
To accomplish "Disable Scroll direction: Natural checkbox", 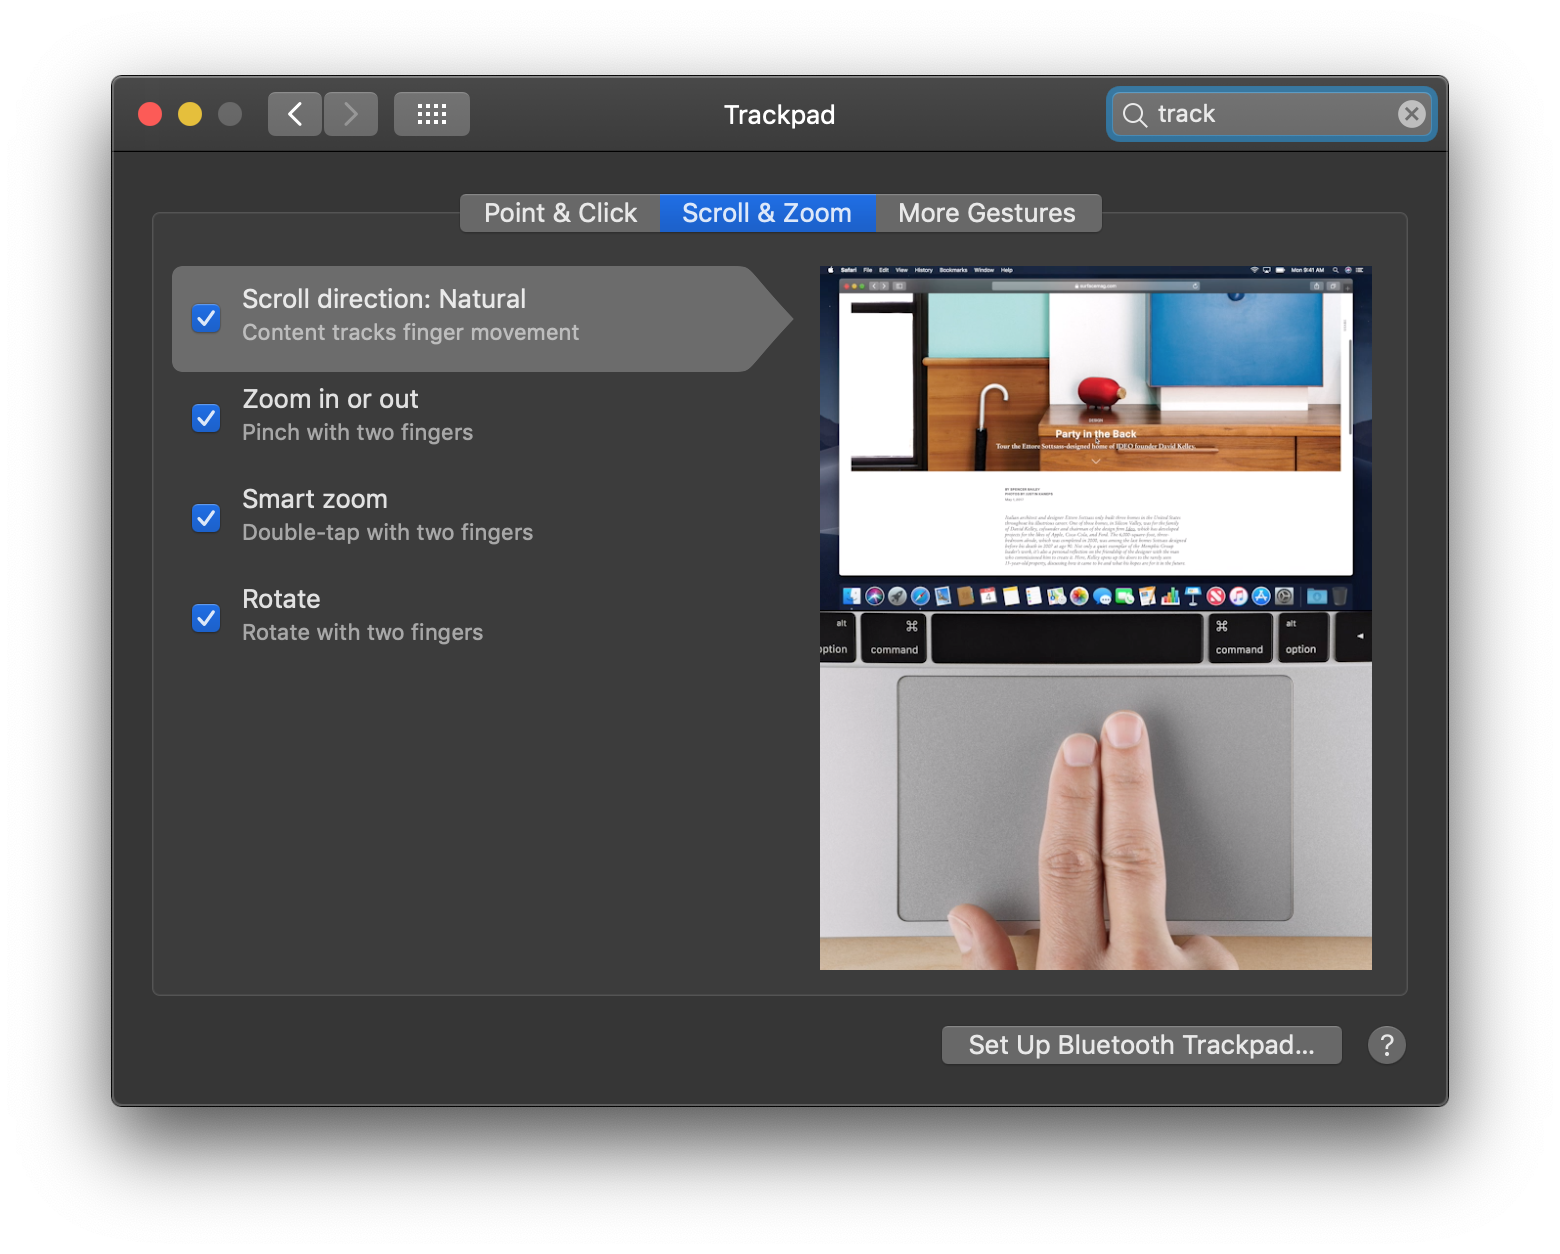I will pyautogui.click(x=206, y=318).
